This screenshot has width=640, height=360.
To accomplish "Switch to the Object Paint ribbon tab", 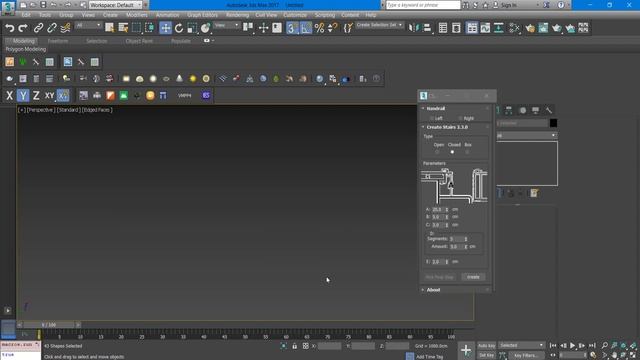I will [139, 41].
